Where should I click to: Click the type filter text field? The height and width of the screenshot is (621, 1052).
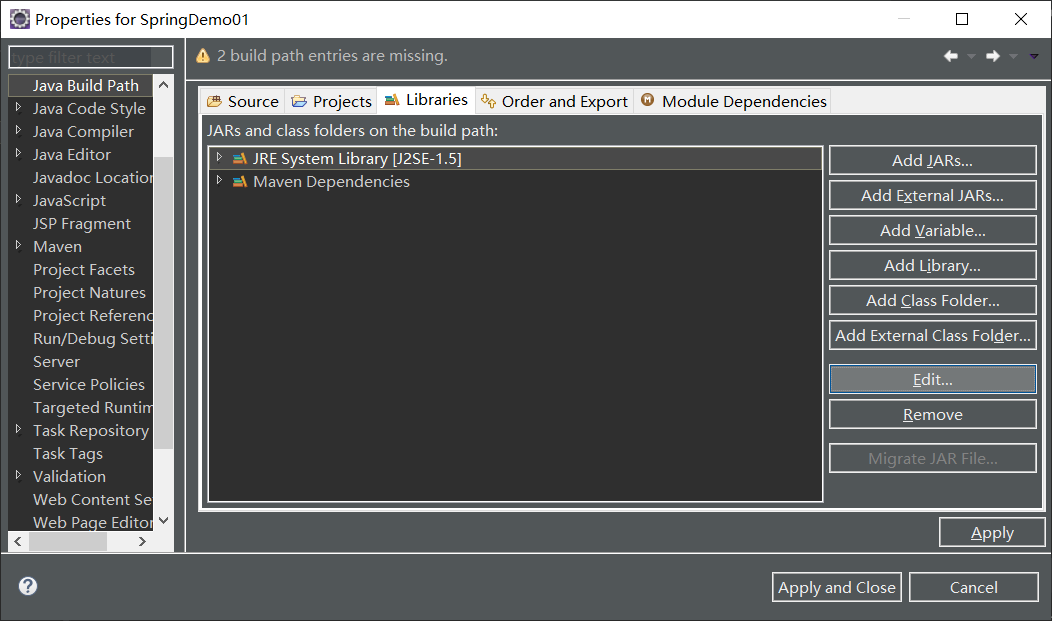pyautogui.click(x=91, y=57)
